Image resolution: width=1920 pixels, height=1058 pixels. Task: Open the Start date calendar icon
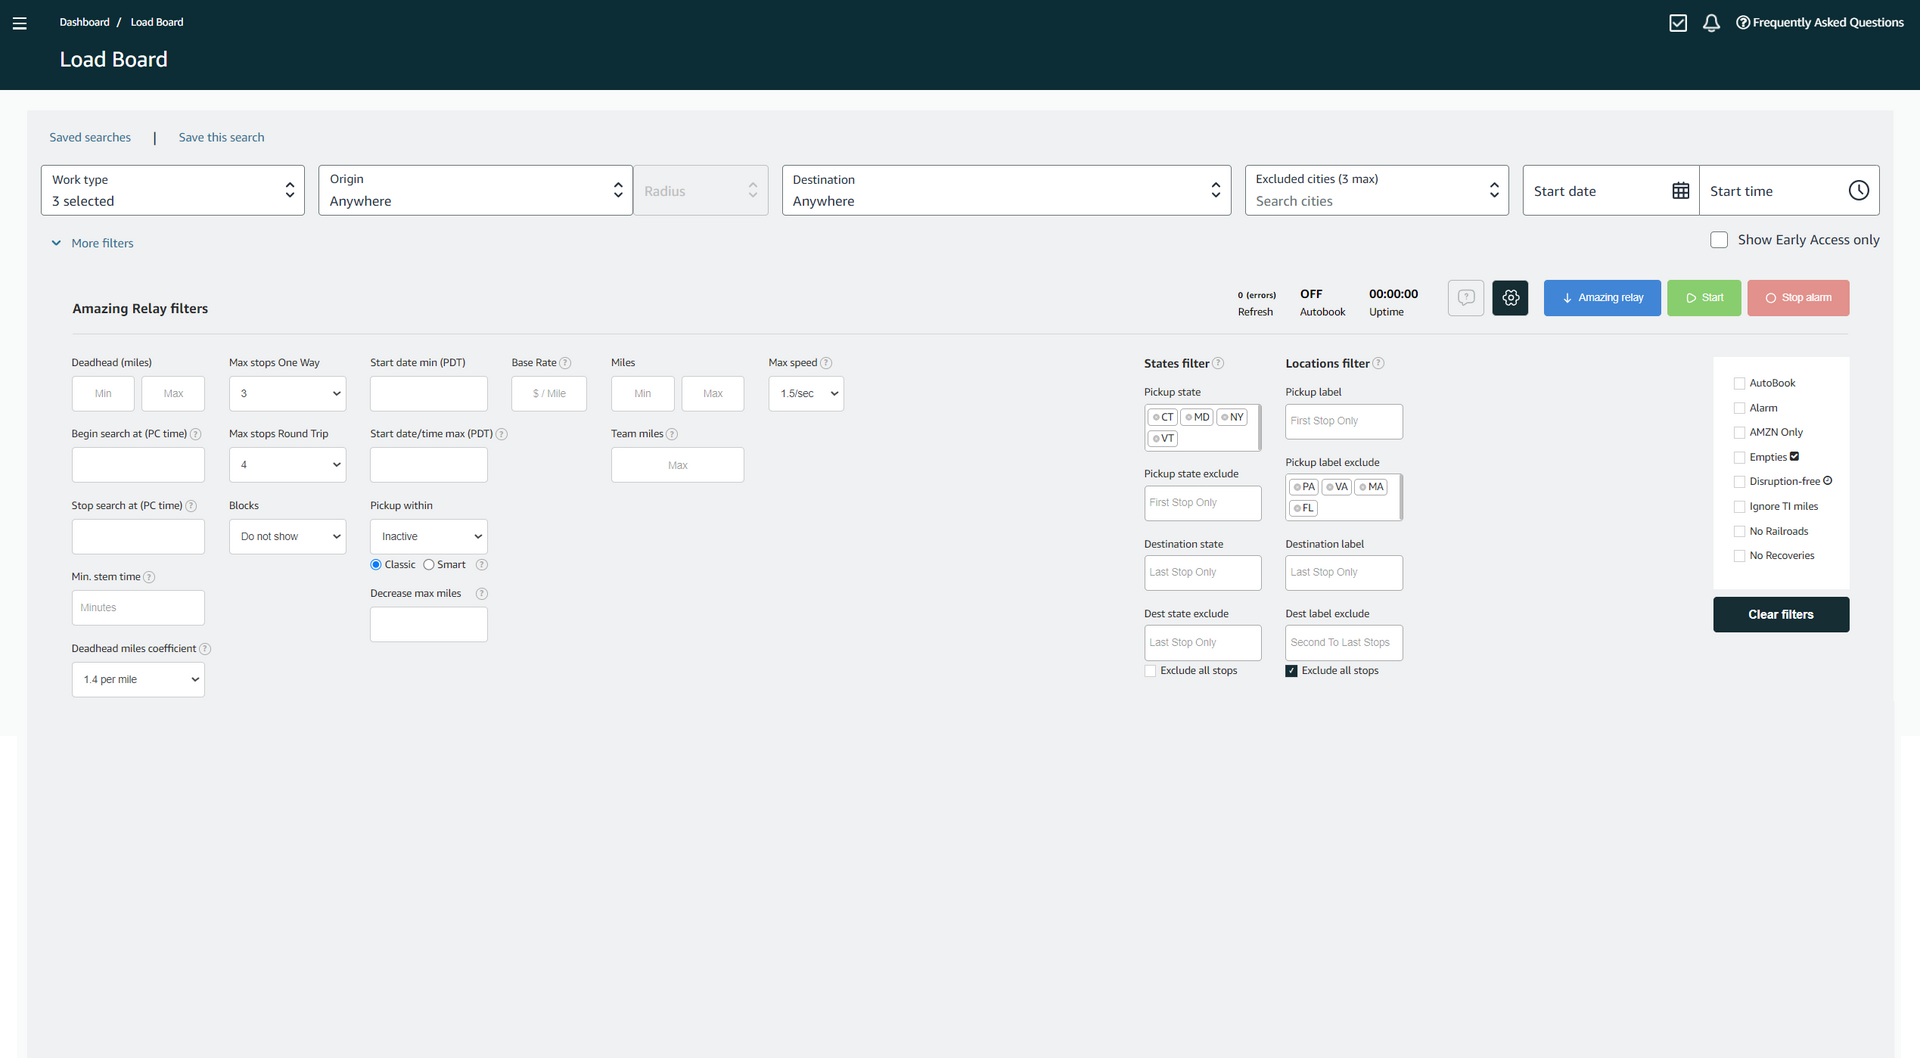(x=1680, y=191)
